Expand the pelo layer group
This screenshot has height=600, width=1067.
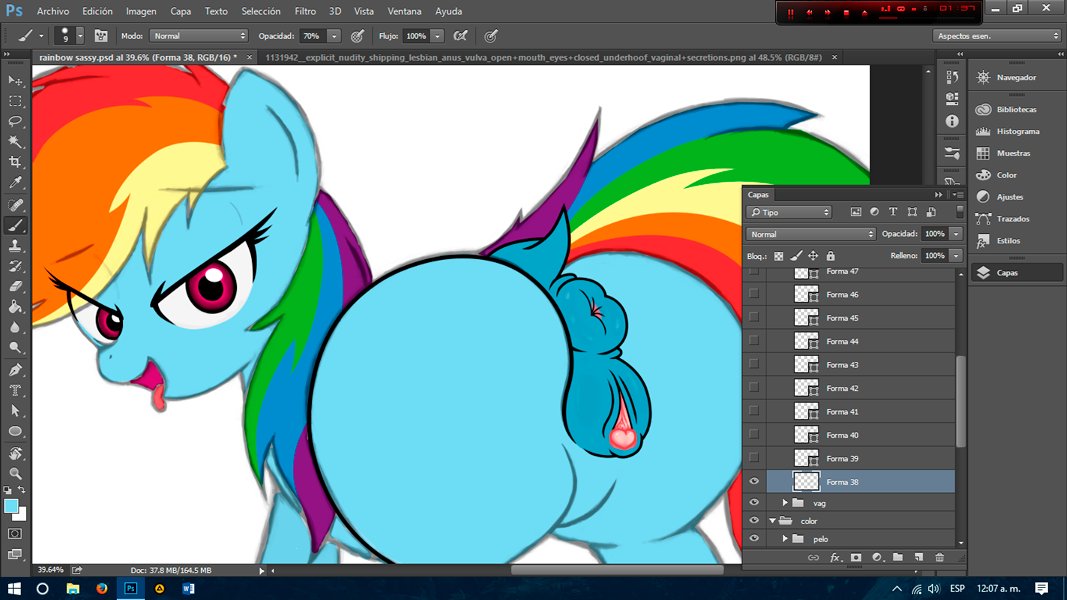pos(785,538)
